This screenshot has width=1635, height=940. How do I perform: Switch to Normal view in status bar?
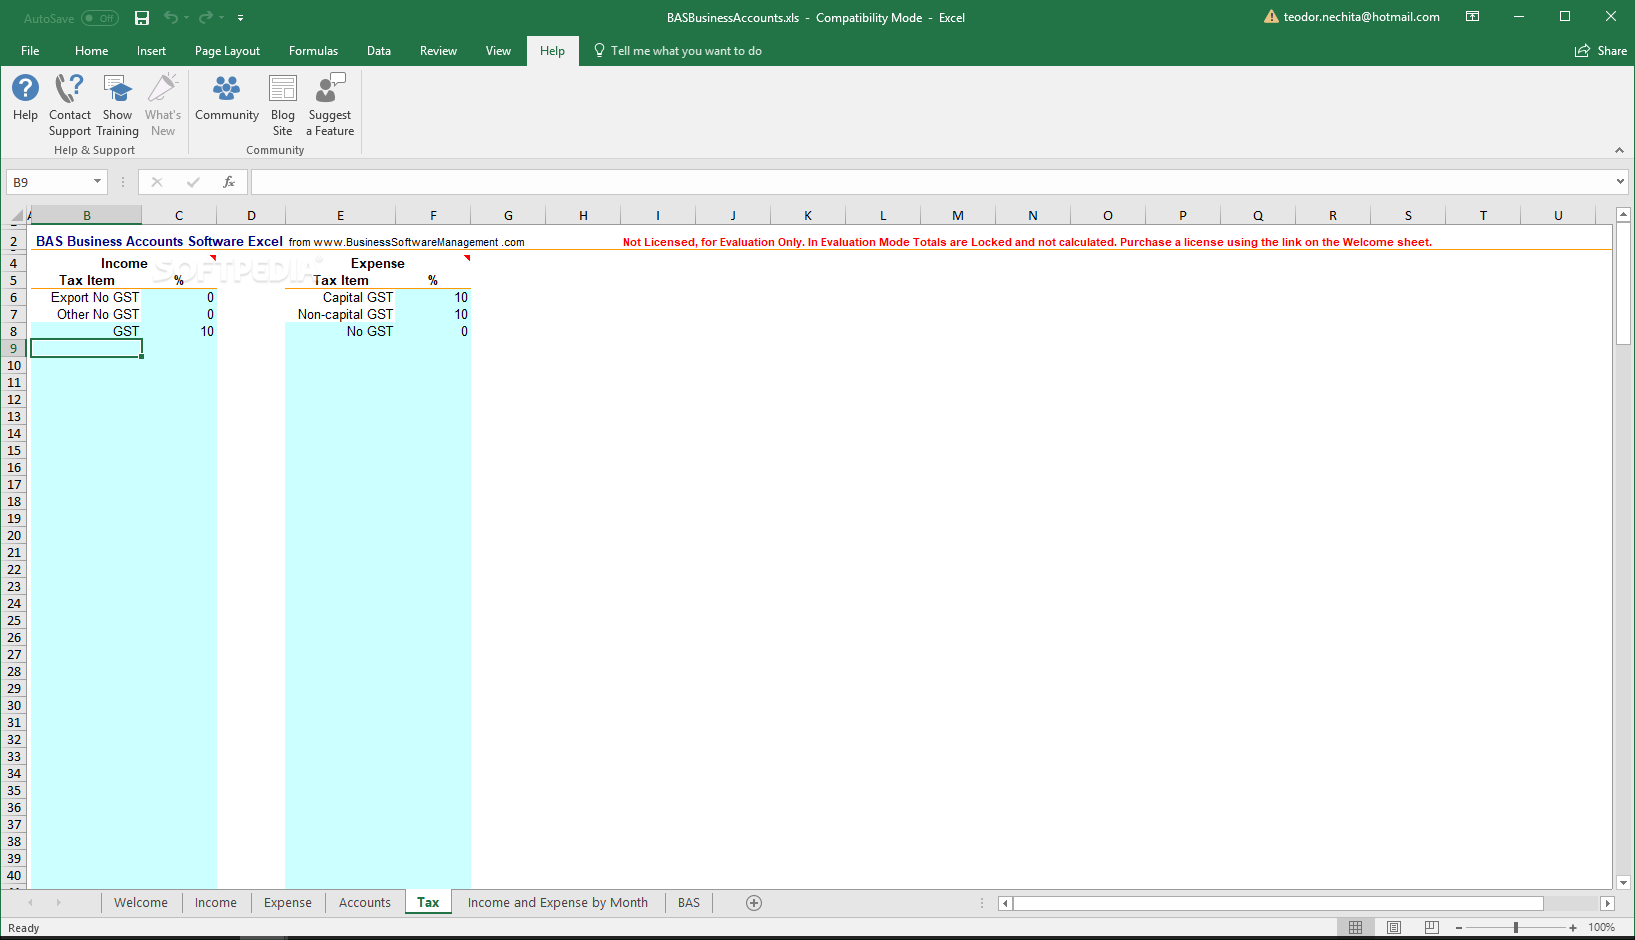click(1356, 928)
